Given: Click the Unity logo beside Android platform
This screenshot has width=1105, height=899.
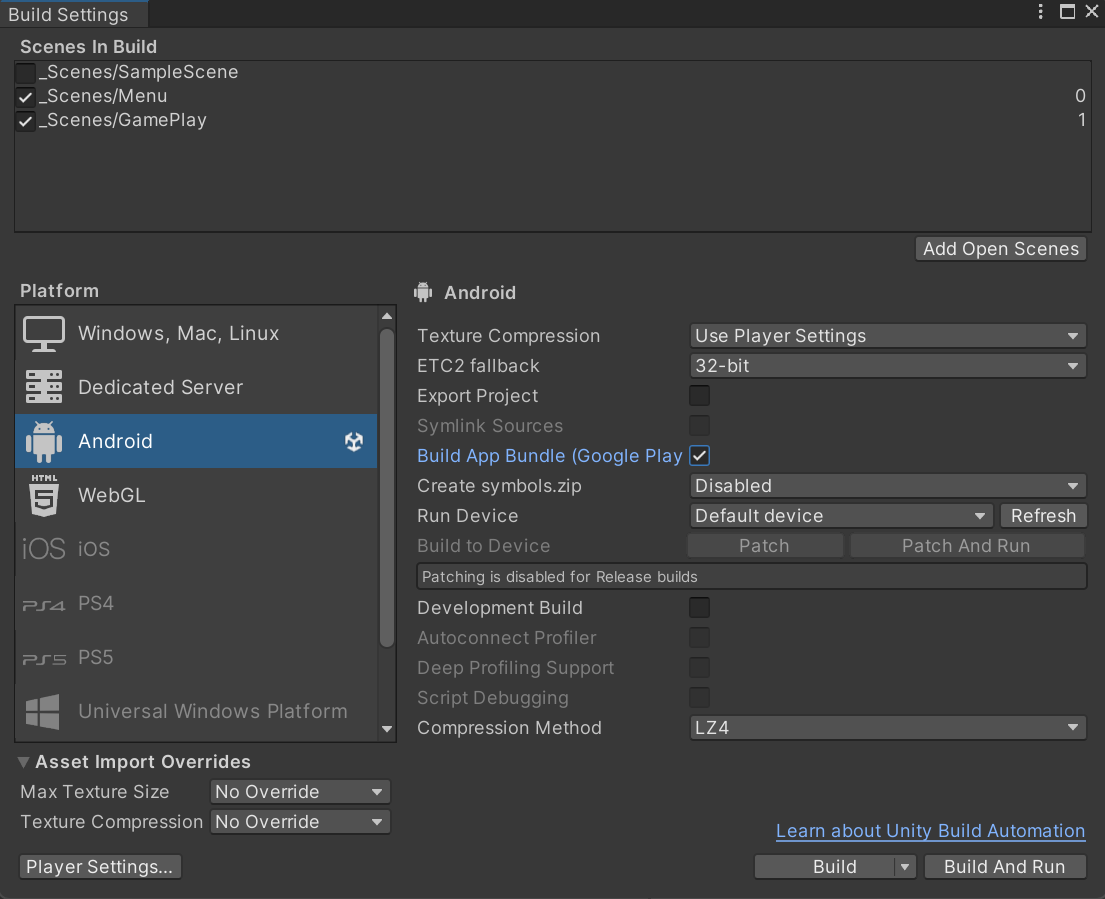Looking at the screenshot, I should click(x=354, y=442).
